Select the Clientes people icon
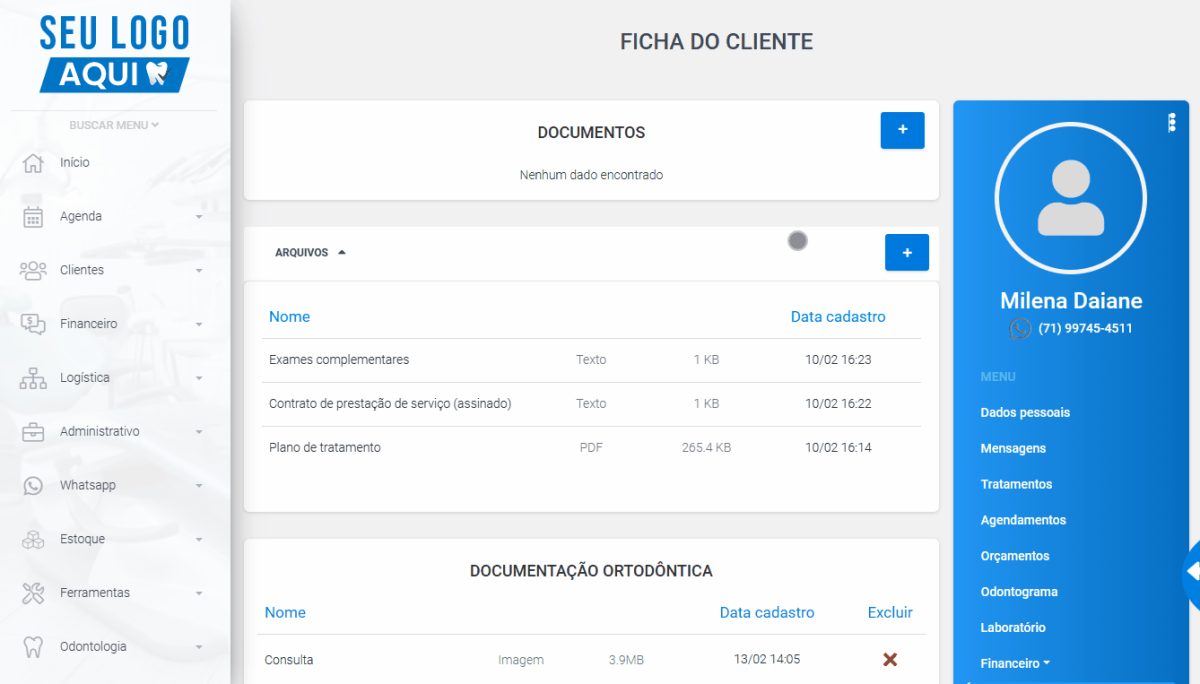The image size is (1200, 684). 33,270
